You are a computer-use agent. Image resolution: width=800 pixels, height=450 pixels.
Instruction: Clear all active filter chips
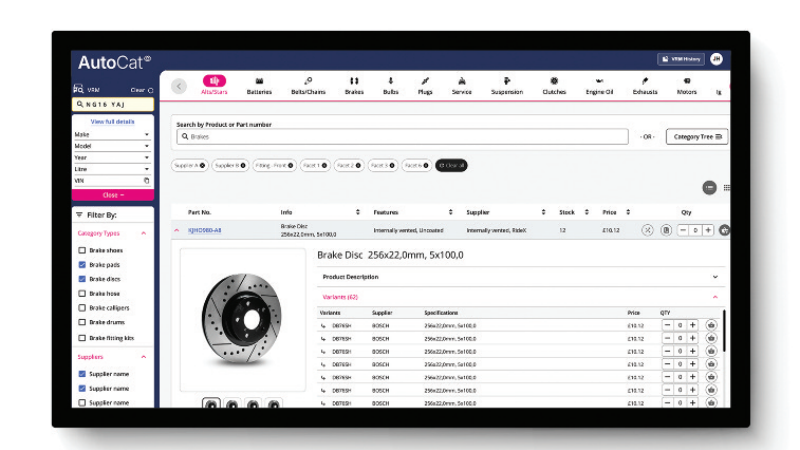(451, 165)
